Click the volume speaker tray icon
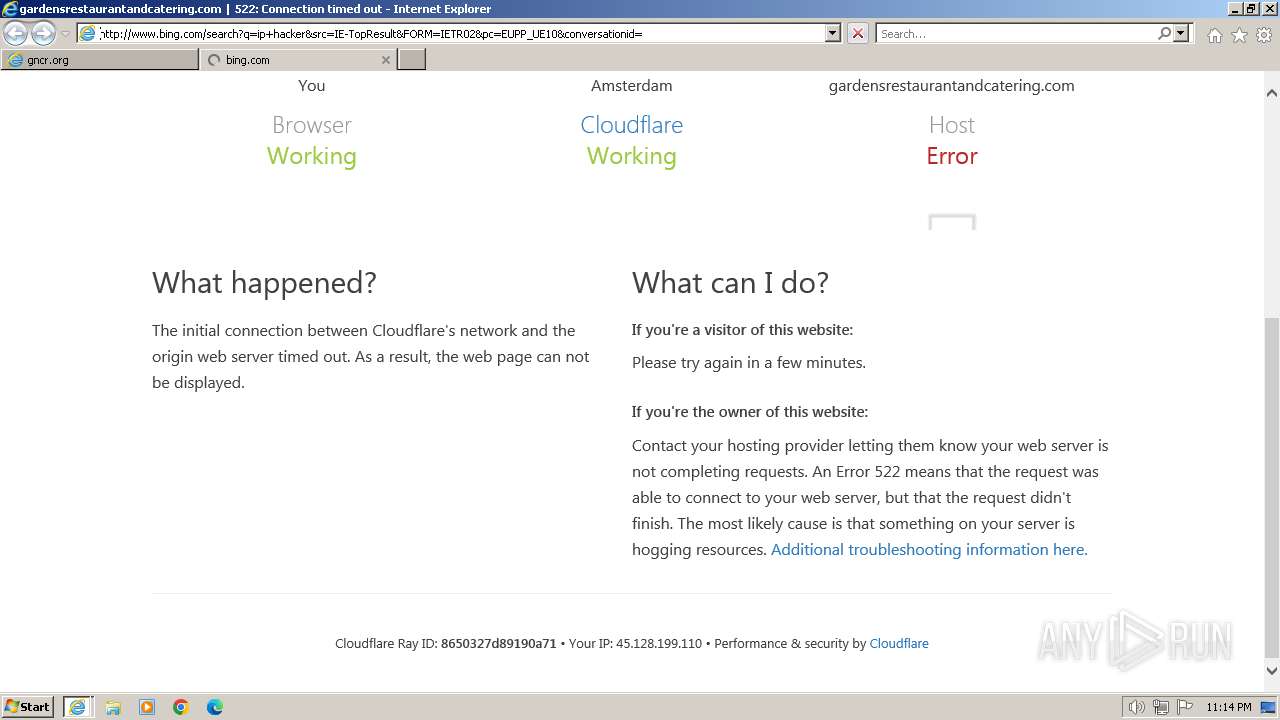Viewport: 1280px width, 720px height. (x=1136, y=707)
